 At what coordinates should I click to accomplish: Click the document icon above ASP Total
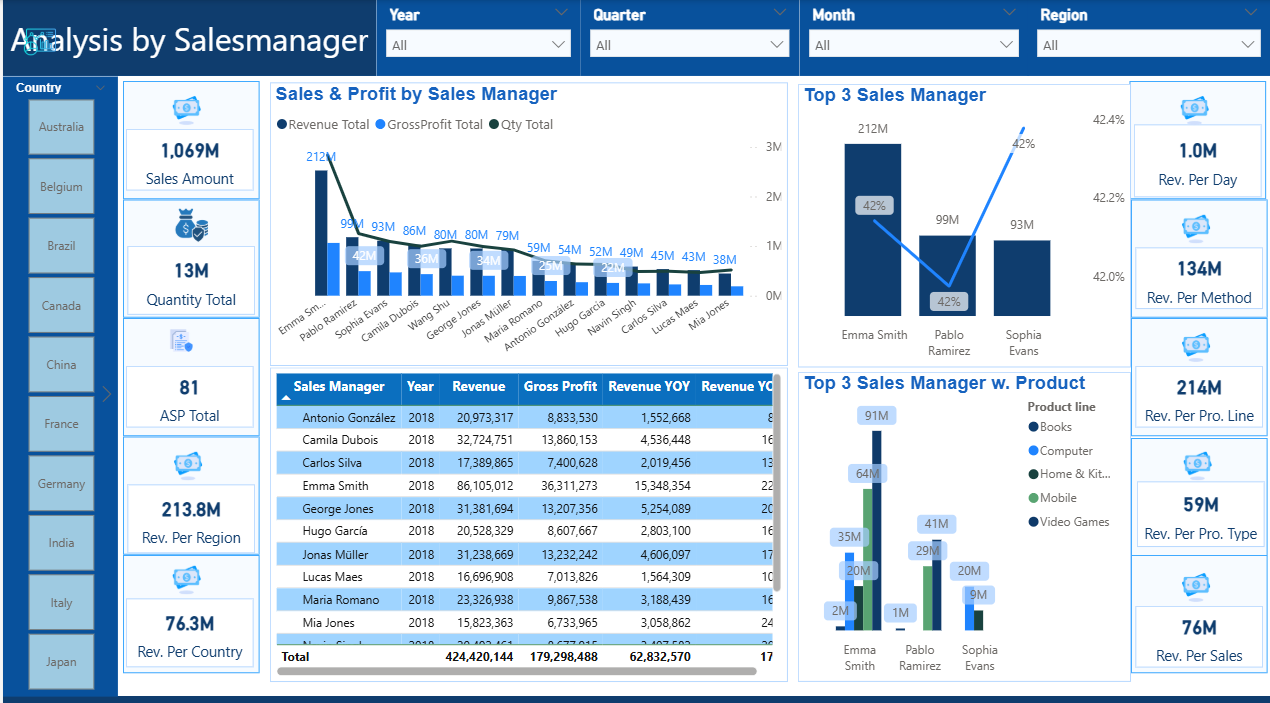click(181, 342)
